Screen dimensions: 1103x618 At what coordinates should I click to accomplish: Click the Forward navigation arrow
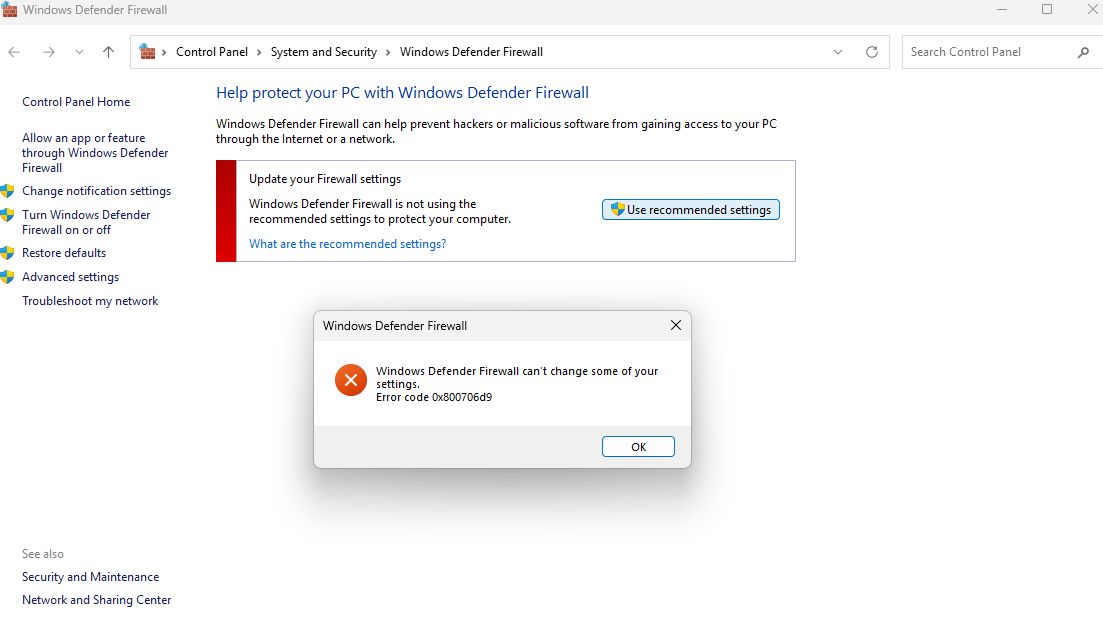(x=49, y=52)
